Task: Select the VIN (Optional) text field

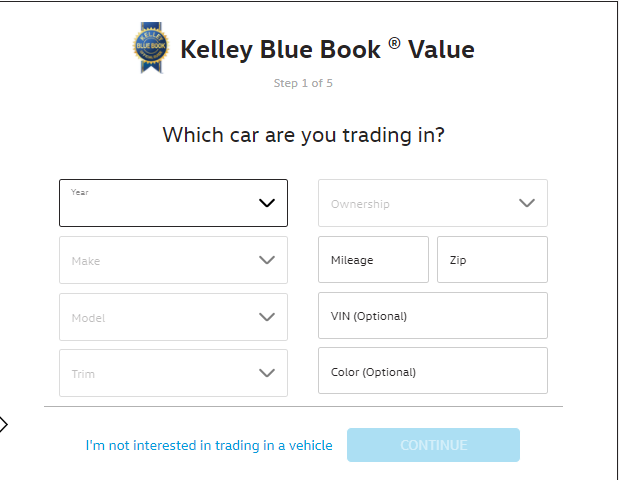Action: tap(433, 315)
